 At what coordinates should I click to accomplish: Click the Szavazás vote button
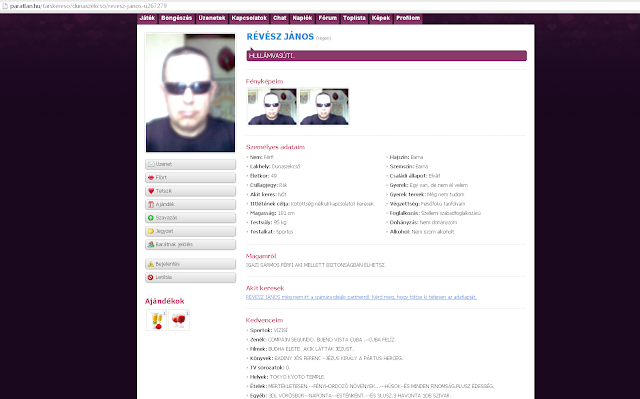tap(191, 218)
